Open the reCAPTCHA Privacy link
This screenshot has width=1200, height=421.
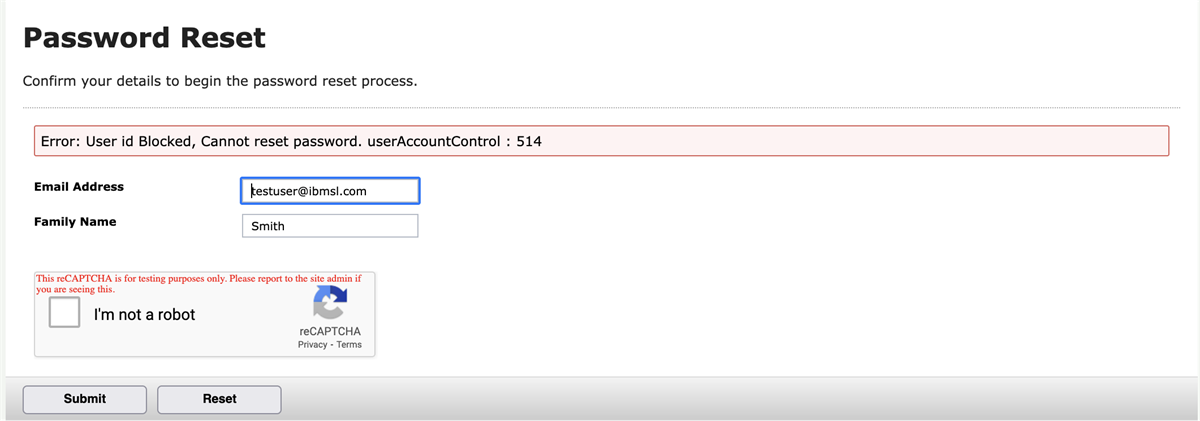click(x=312, y=345)
